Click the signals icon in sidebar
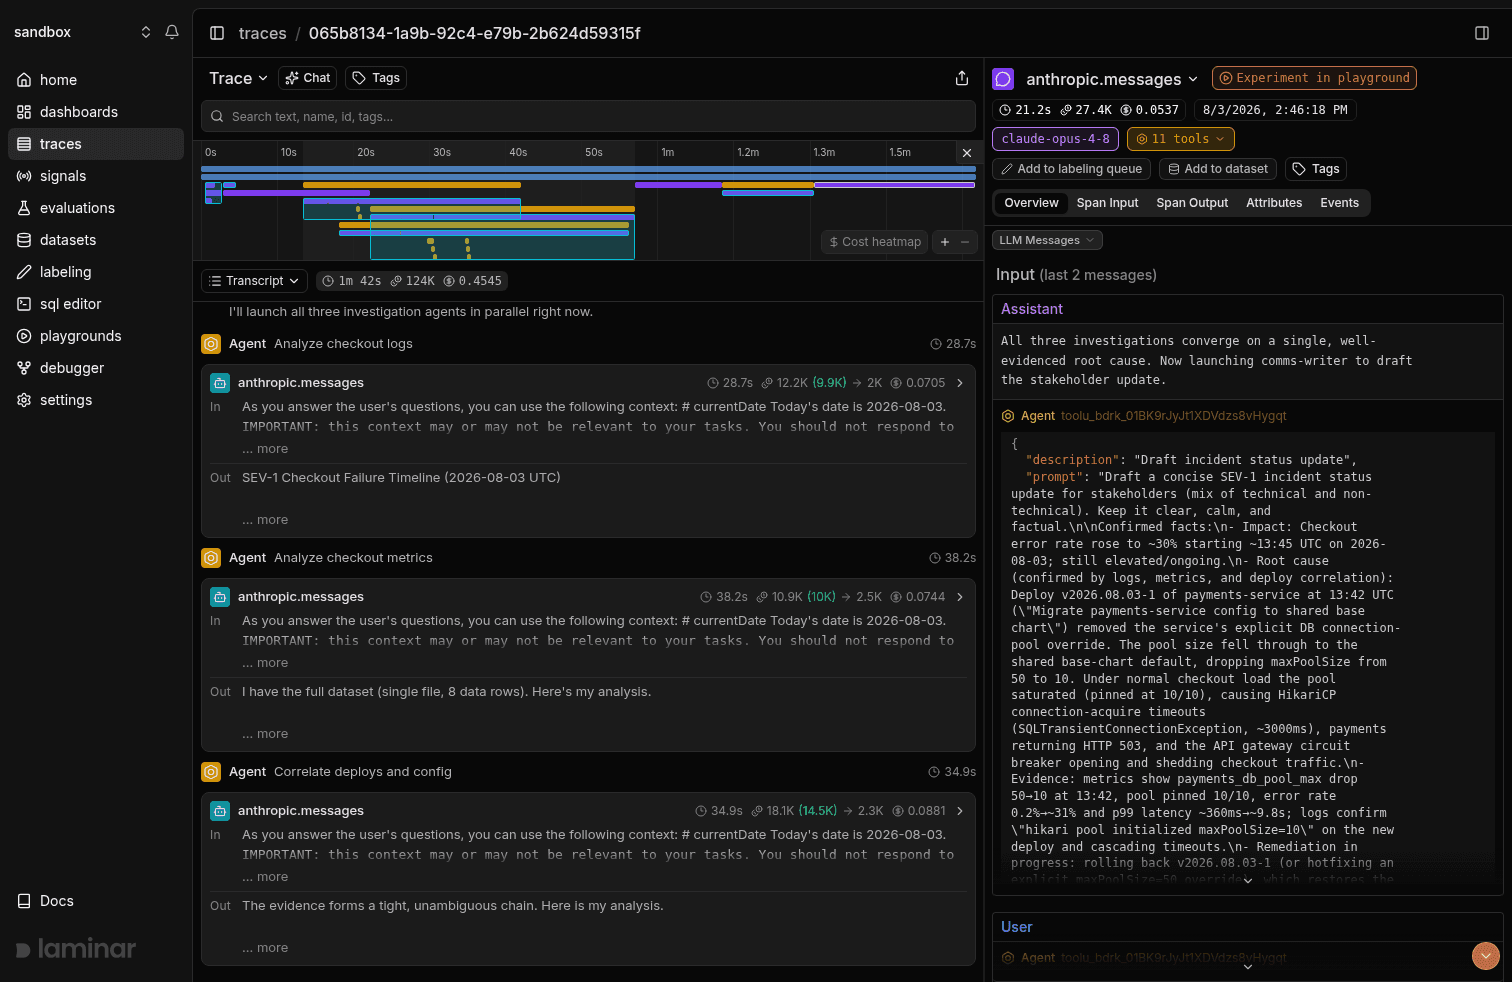 (24, 176)
